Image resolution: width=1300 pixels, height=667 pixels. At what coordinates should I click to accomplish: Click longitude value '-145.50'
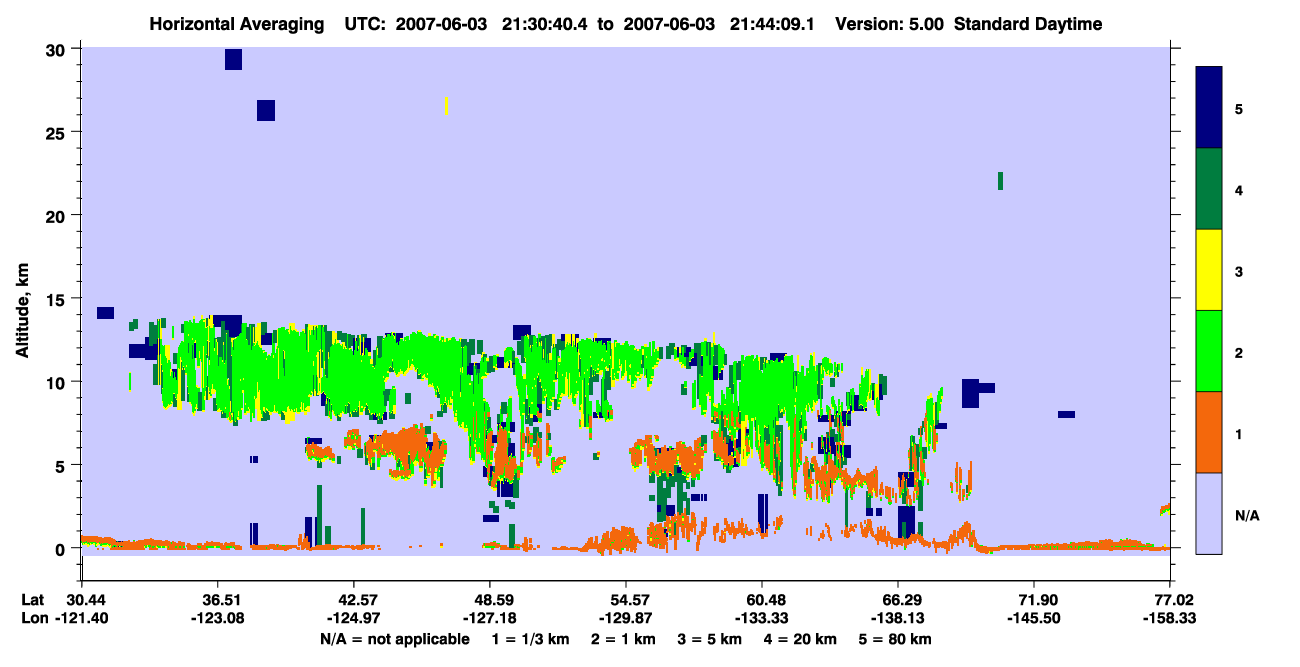point(1034,618)
